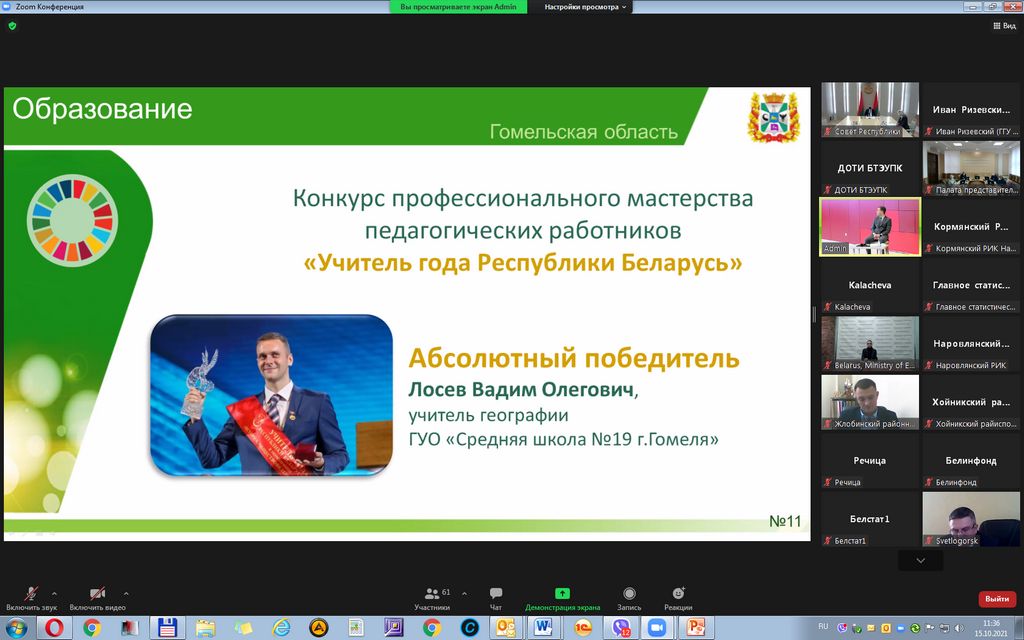Open the Reactions (Реакции) menu

pyautogui.click(x=678, y=594)
